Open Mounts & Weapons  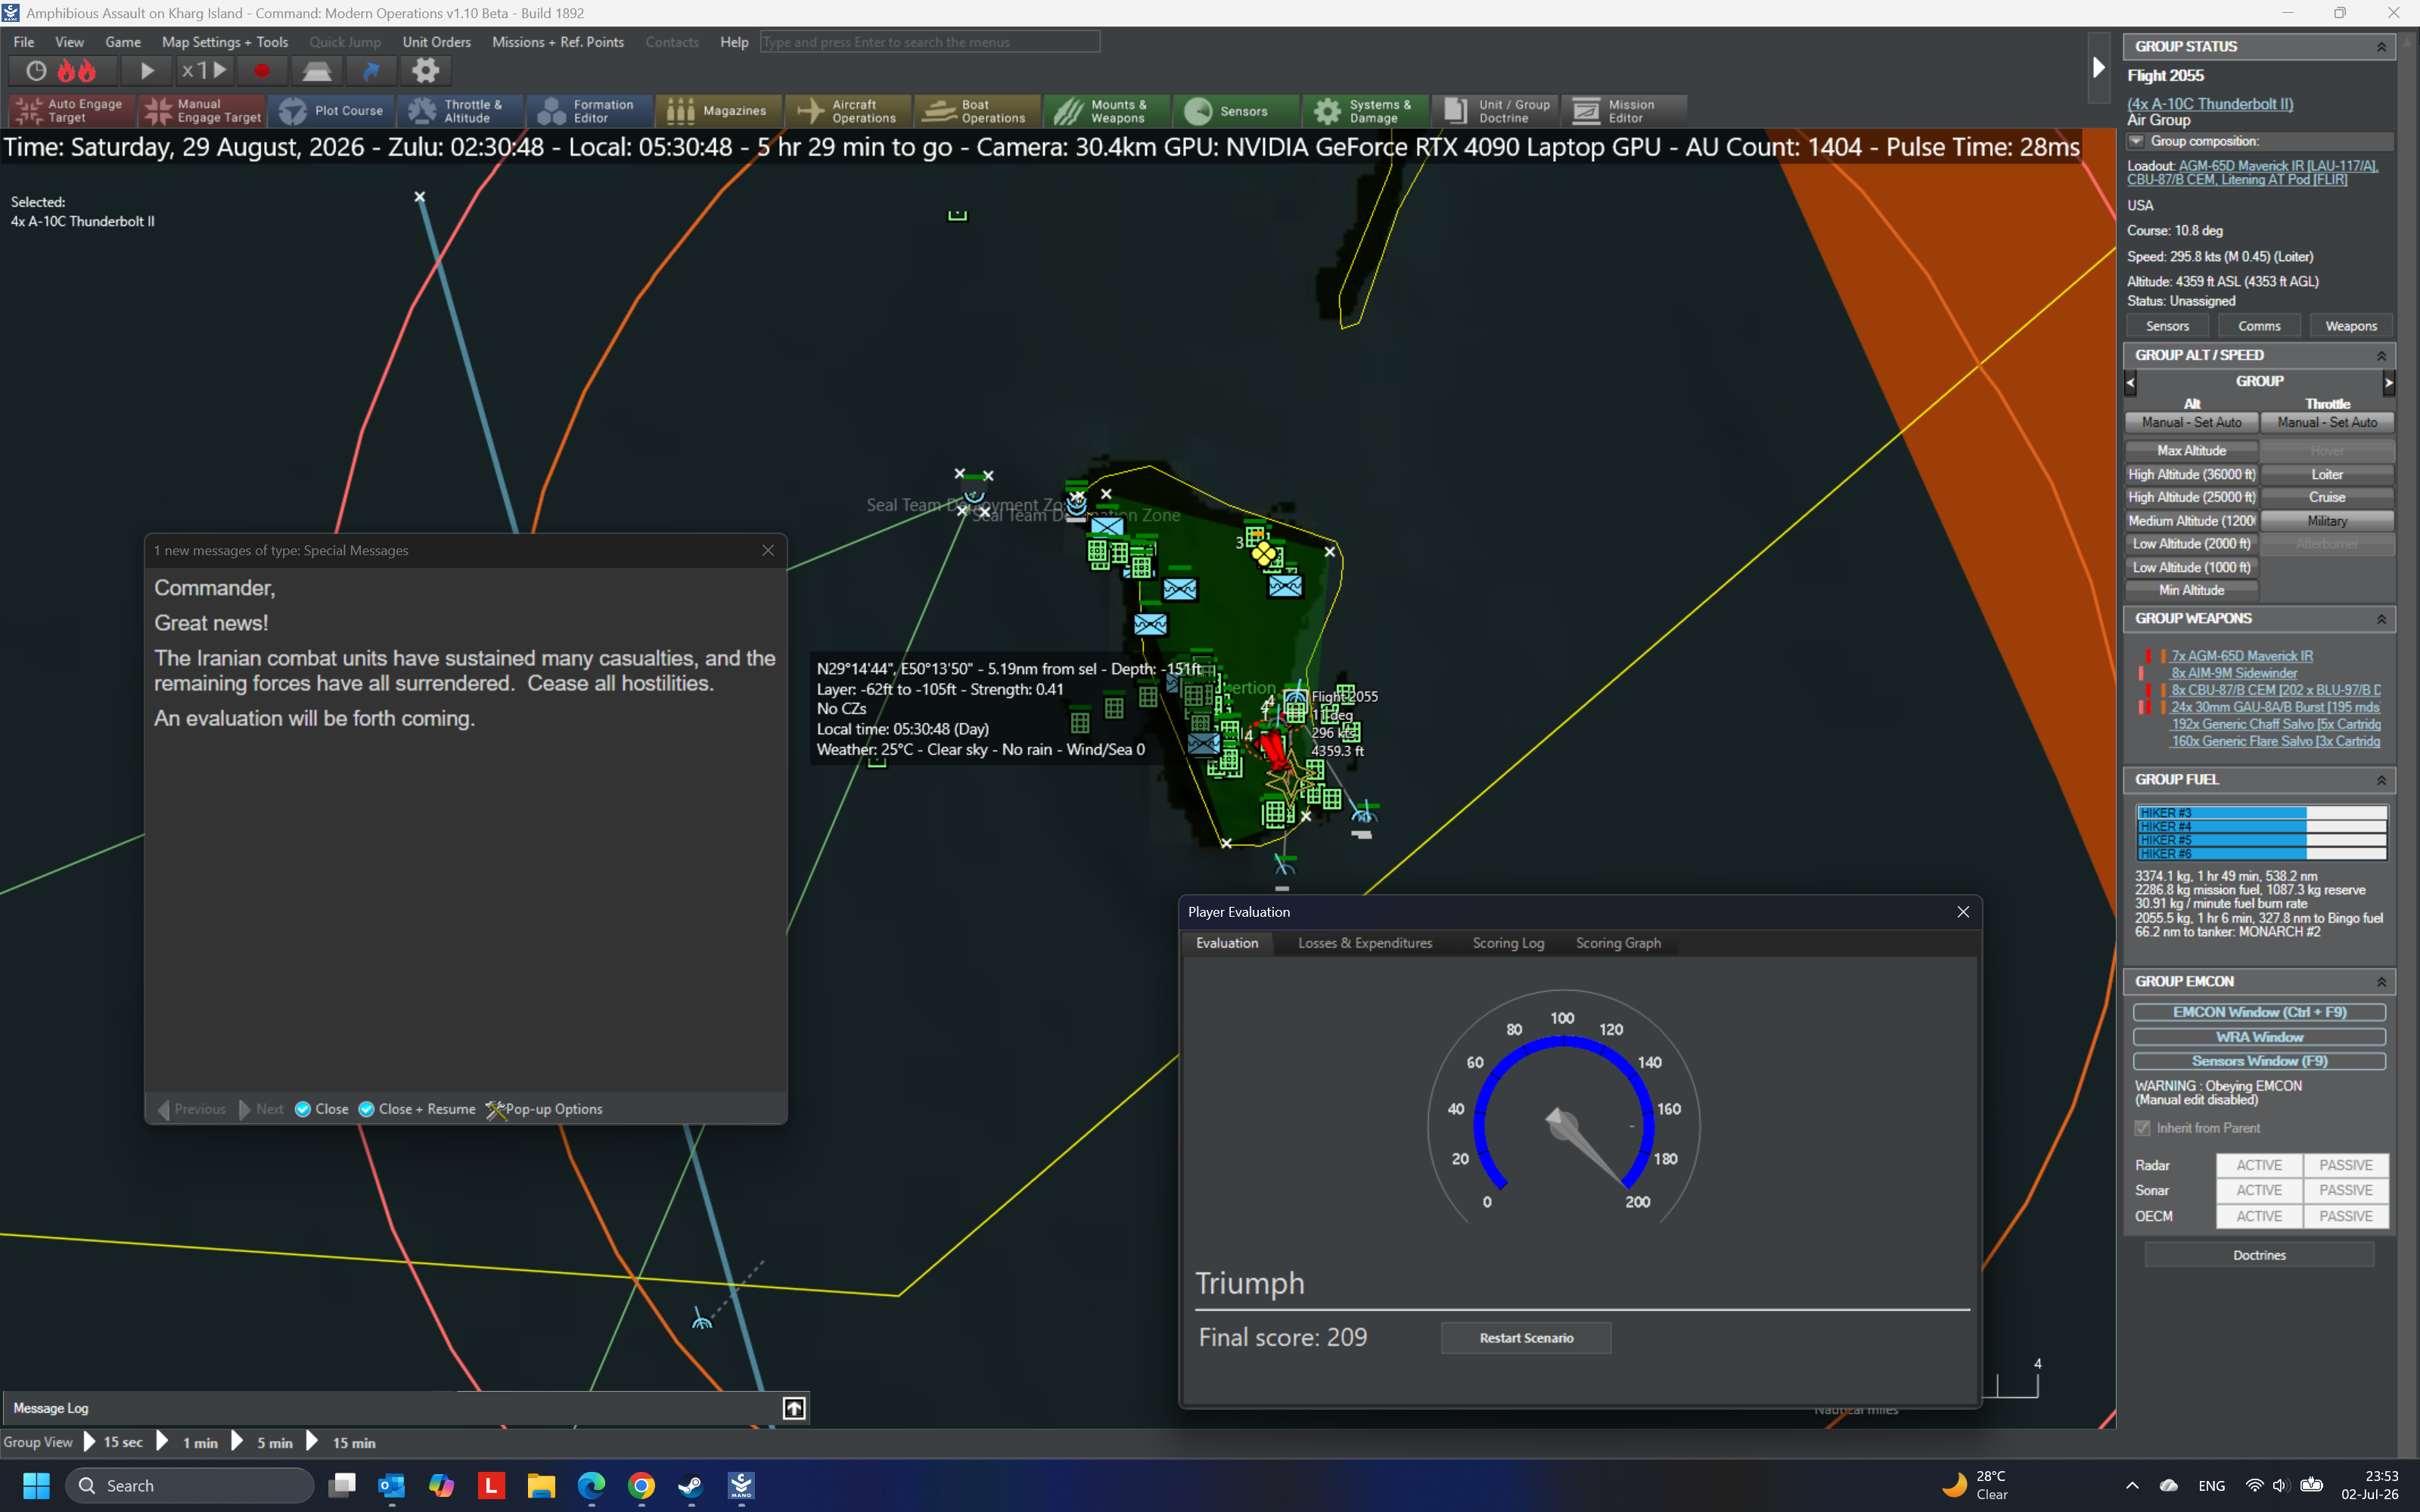pyautogui.click(x=1106, y=111)
